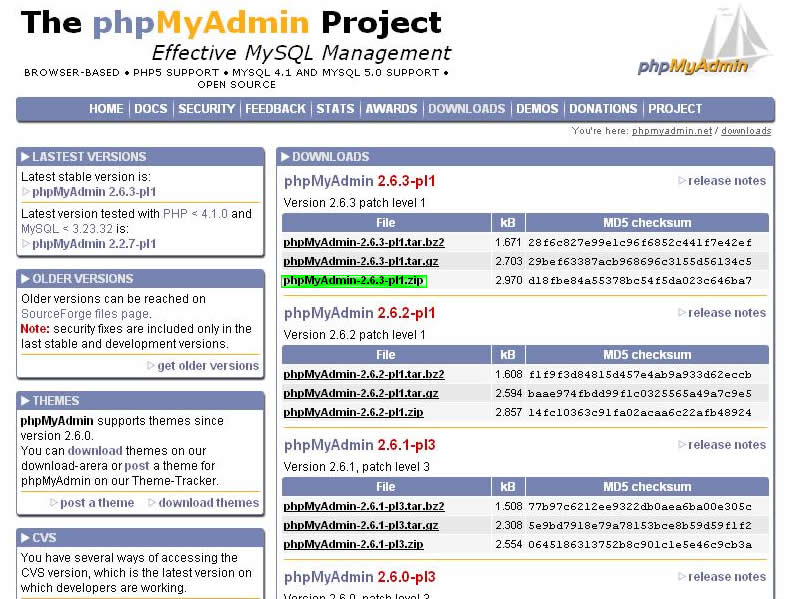
Task: Click the red Note: label
Action: [x=35, y=329]
